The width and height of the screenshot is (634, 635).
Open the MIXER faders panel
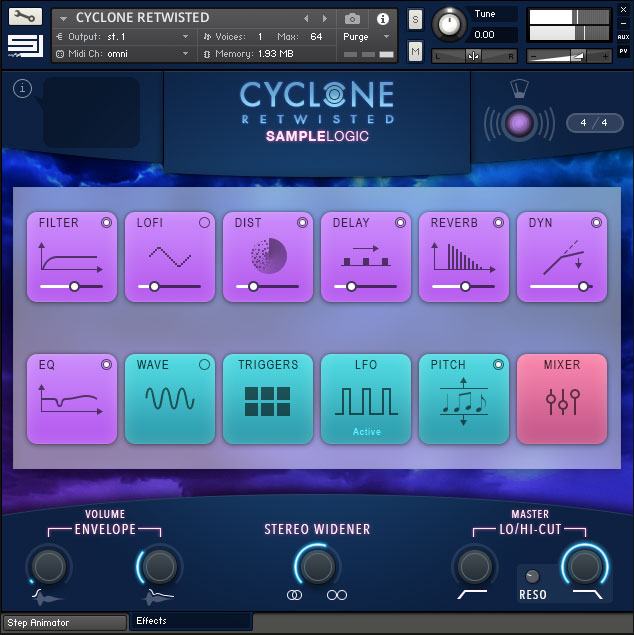[561, 399]
